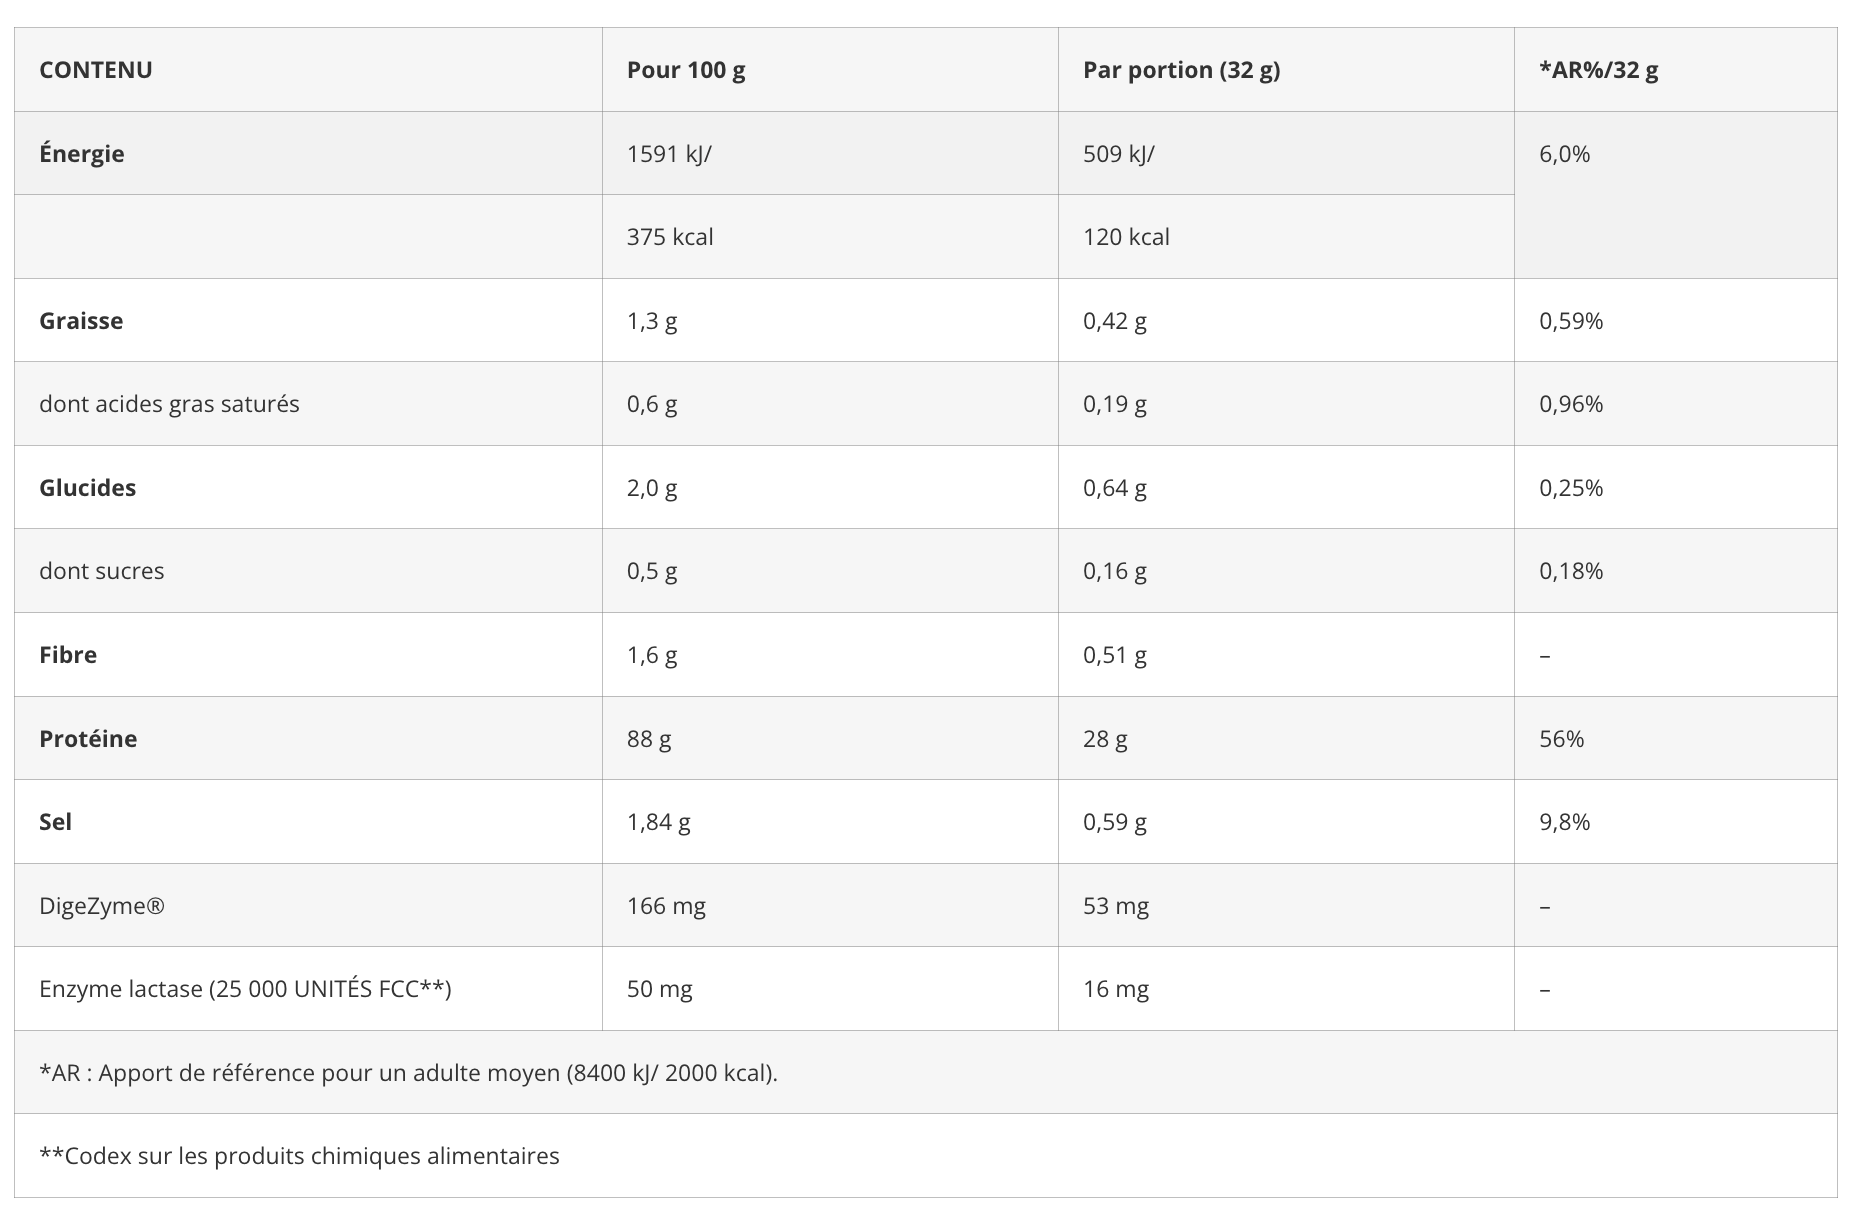Viewport: 1860px width, 1210px height.
Task: Select the "Par portion (32 g)" header
Action: (x=1181, y=70)
